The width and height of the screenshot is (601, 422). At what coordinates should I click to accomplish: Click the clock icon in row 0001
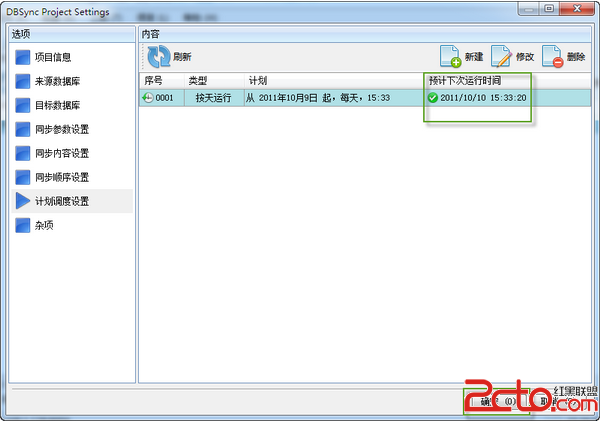[148, 98]
